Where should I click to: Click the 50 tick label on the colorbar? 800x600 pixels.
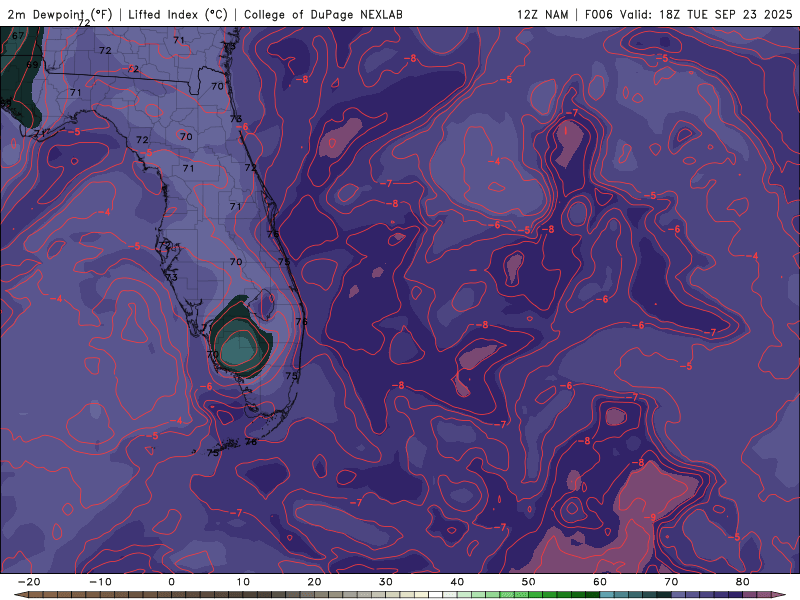click(529, 582)
